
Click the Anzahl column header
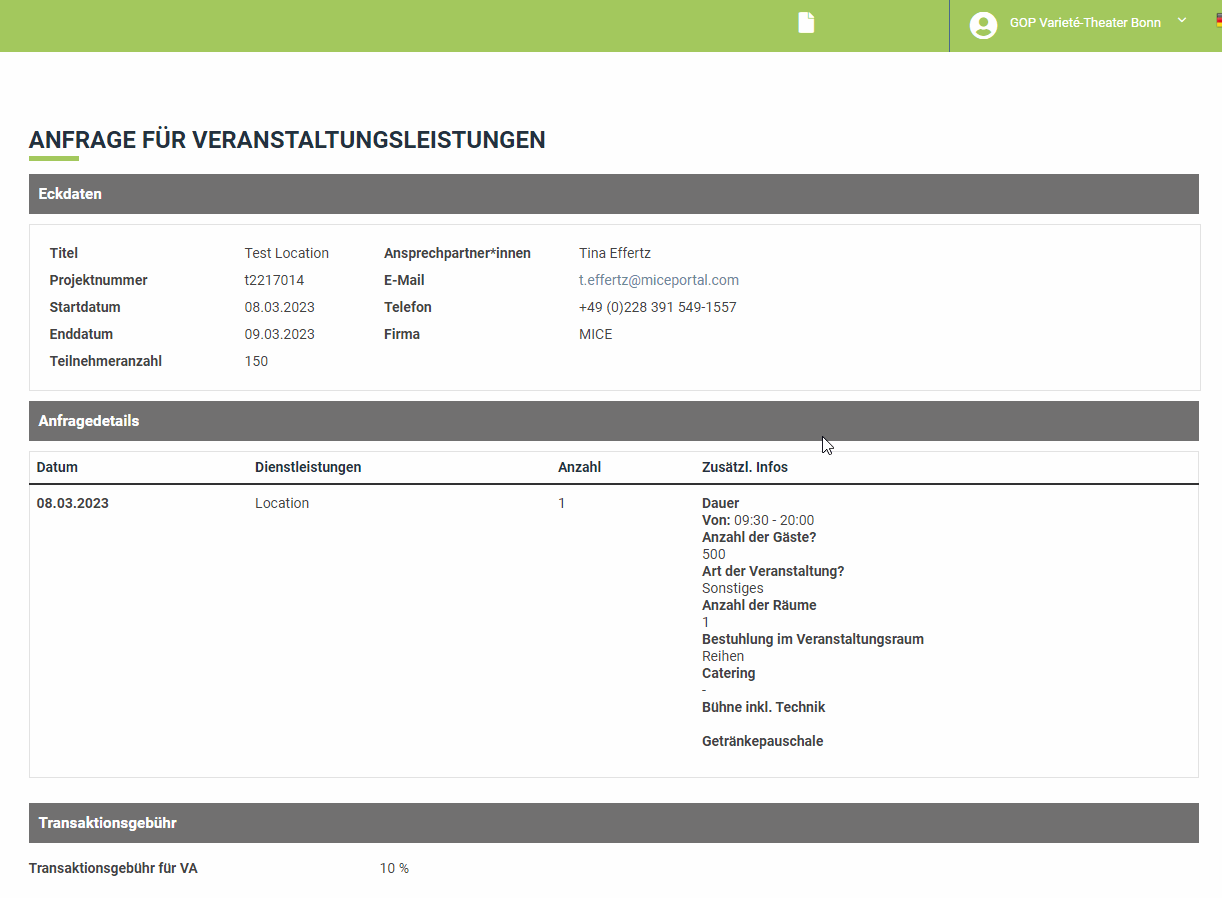pos(579,467)
